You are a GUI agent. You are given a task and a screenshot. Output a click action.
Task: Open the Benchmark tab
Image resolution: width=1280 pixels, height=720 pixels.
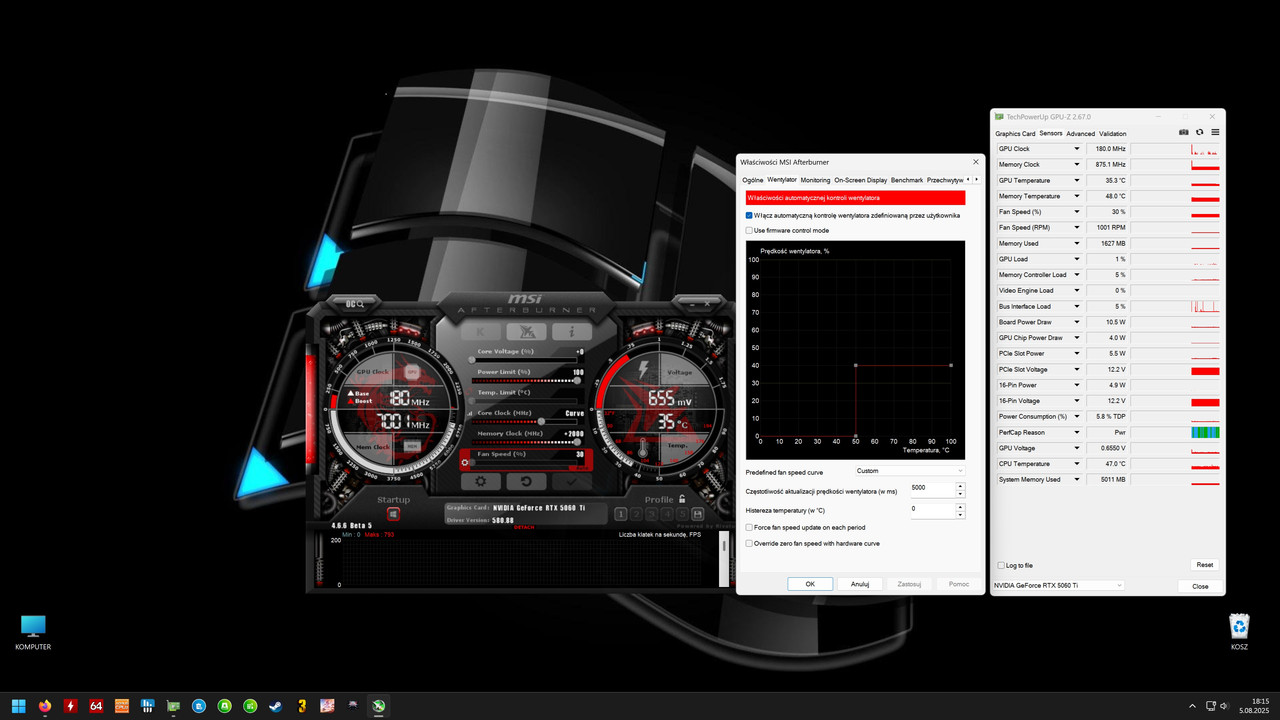(x=907, y=180)
